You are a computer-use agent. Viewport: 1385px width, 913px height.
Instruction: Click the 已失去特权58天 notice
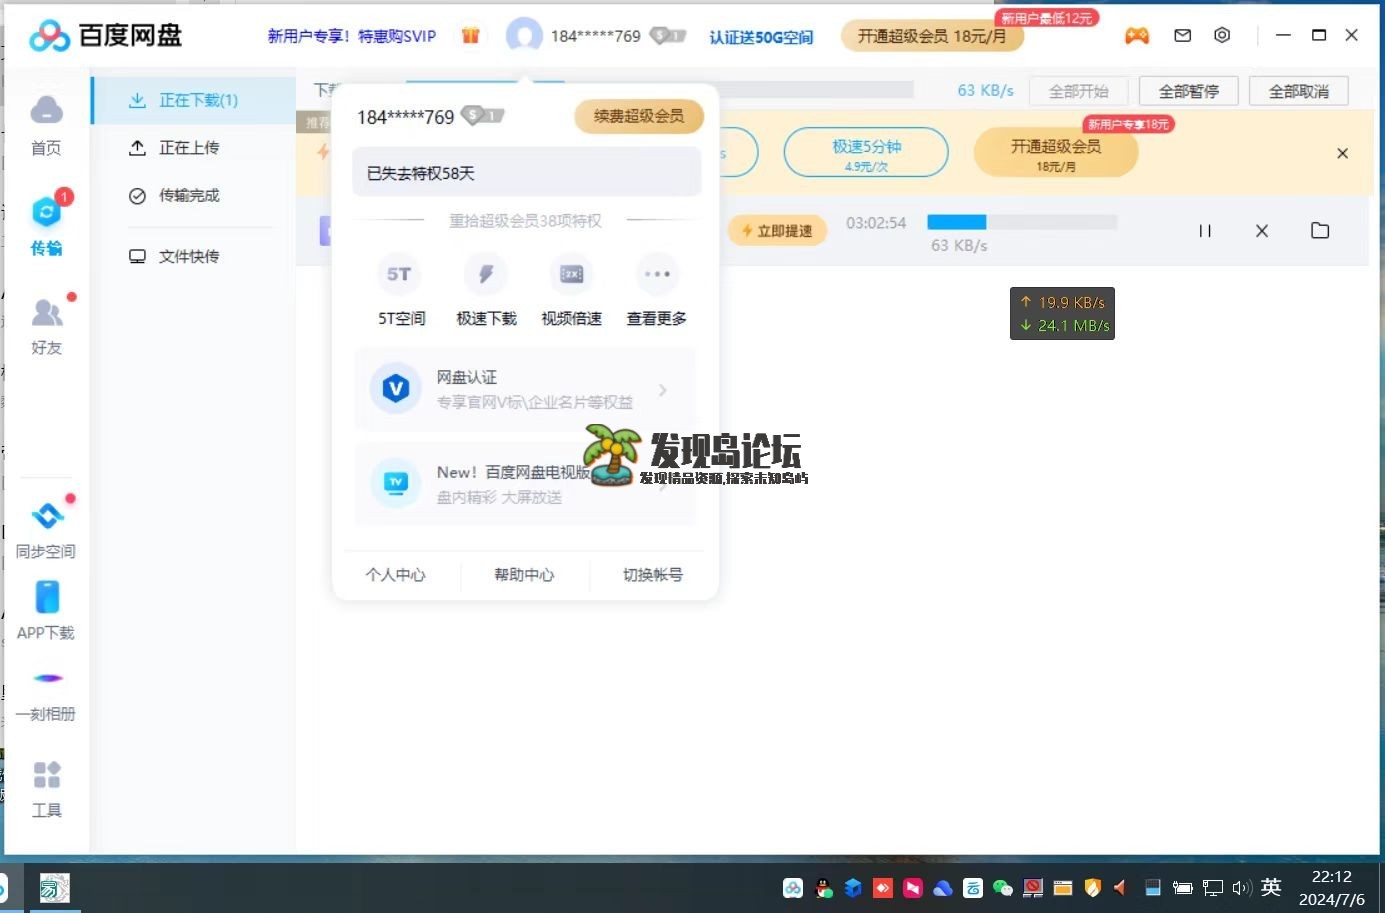click(x=527, y=173)
